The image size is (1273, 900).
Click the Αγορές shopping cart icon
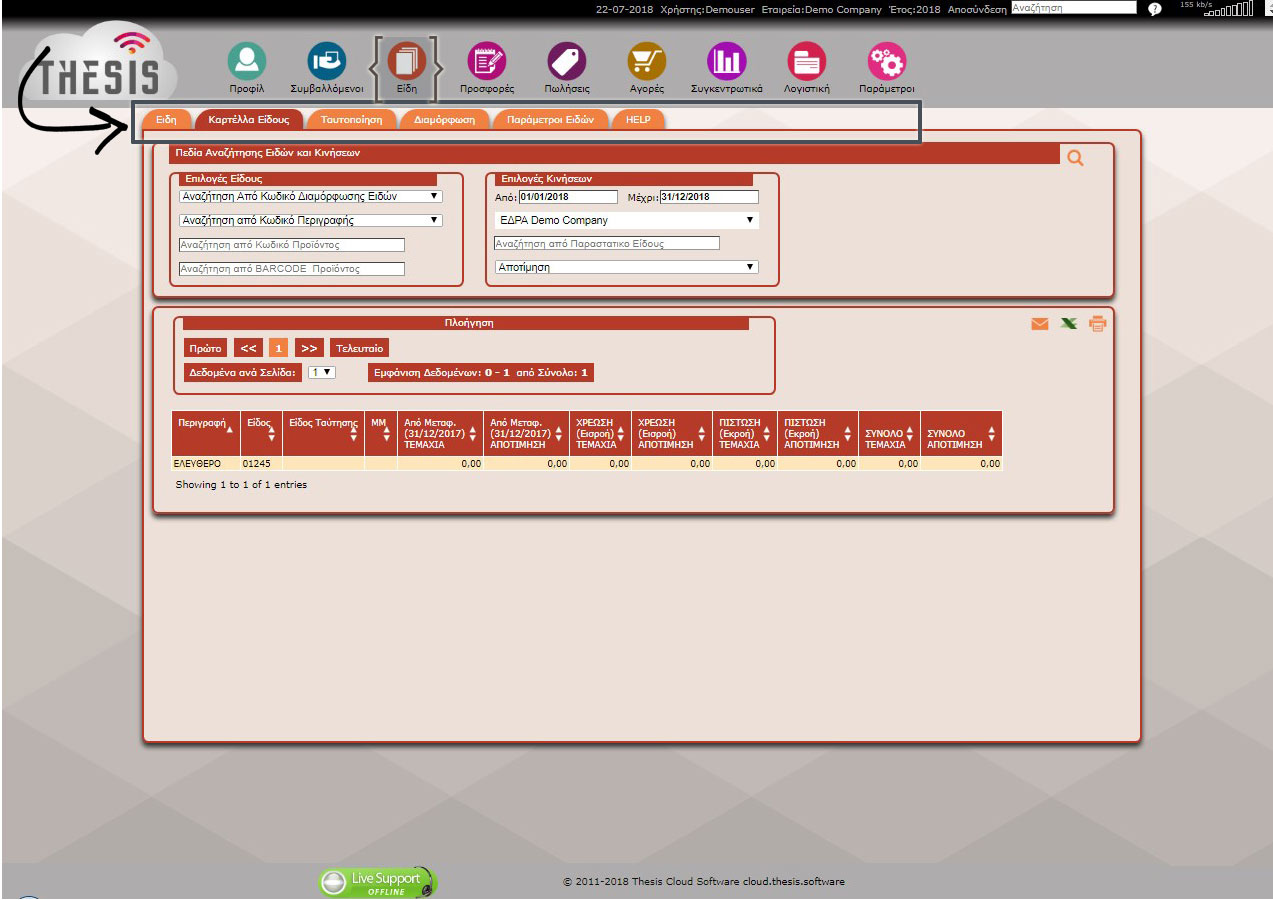(646, 62)
